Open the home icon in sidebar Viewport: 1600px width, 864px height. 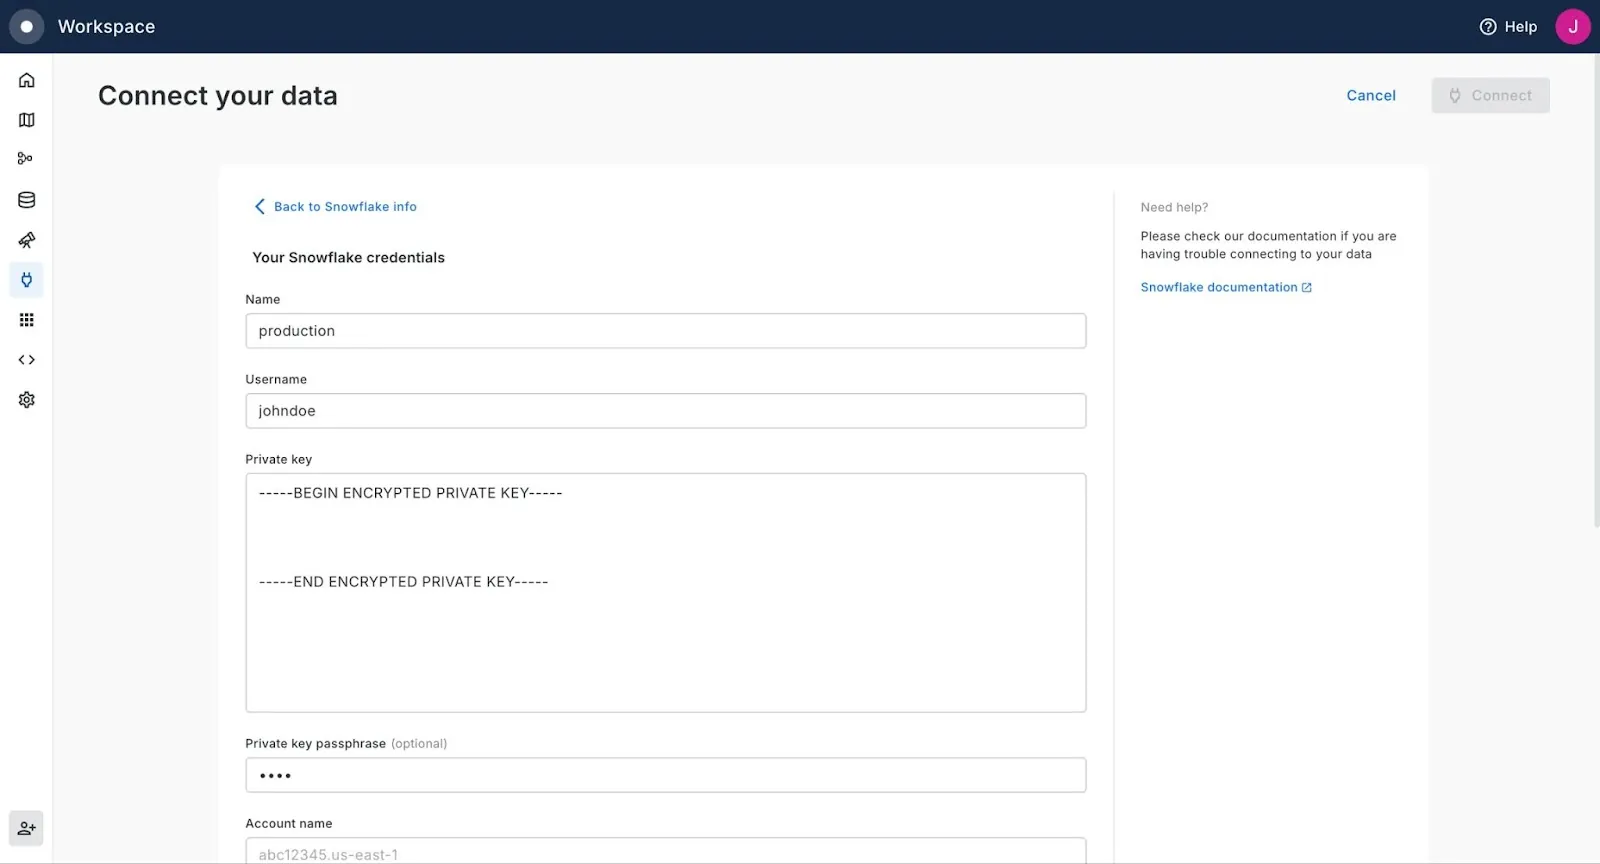click(27, 80)
